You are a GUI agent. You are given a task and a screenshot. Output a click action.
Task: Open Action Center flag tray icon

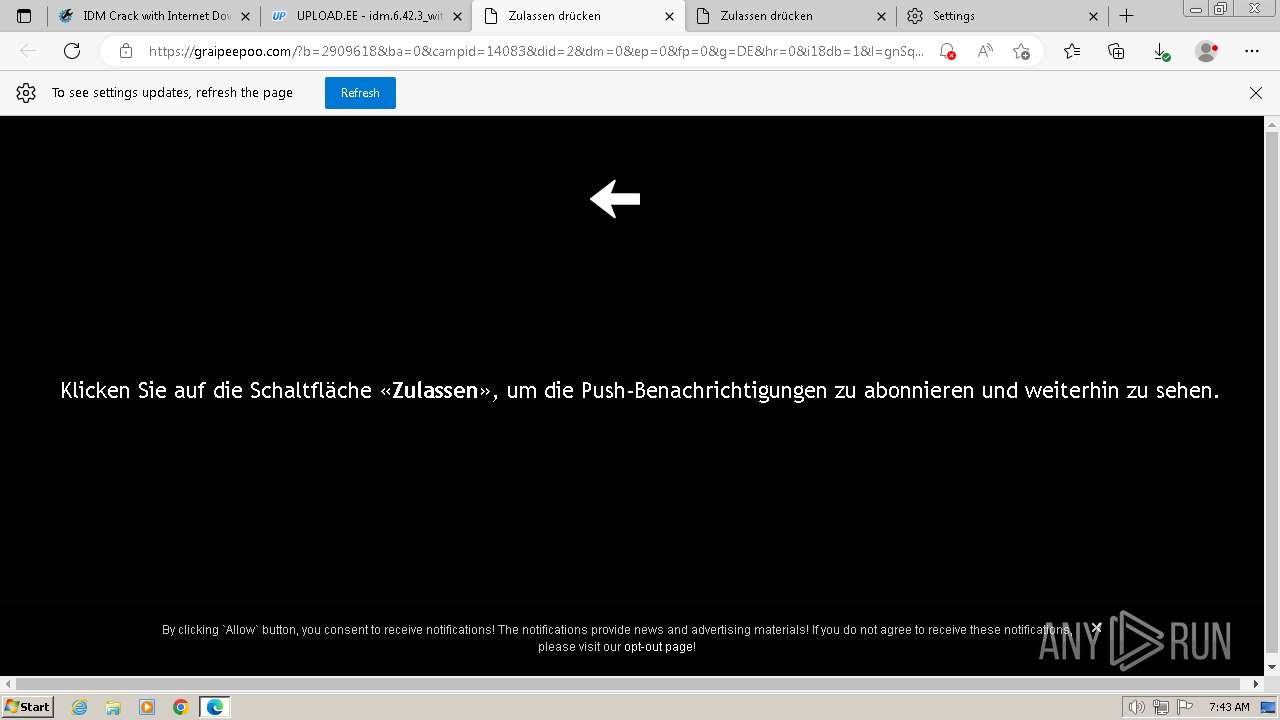1183,707
